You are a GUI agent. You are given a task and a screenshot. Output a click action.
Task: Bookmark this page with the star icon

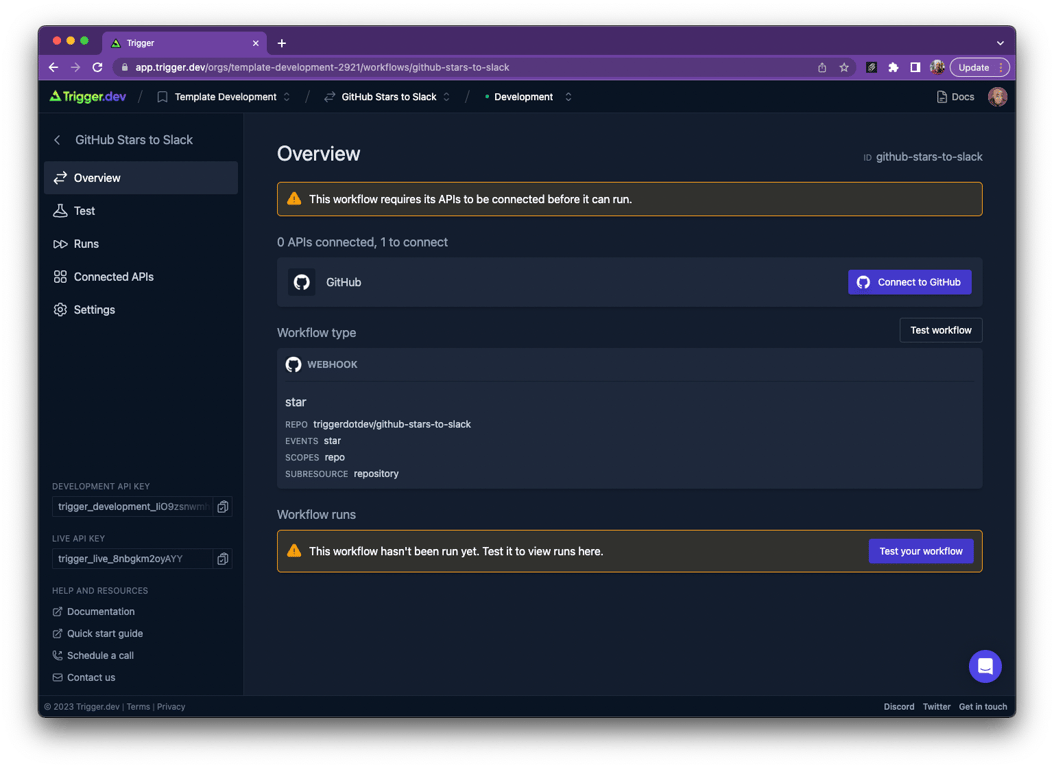[844, 67]
